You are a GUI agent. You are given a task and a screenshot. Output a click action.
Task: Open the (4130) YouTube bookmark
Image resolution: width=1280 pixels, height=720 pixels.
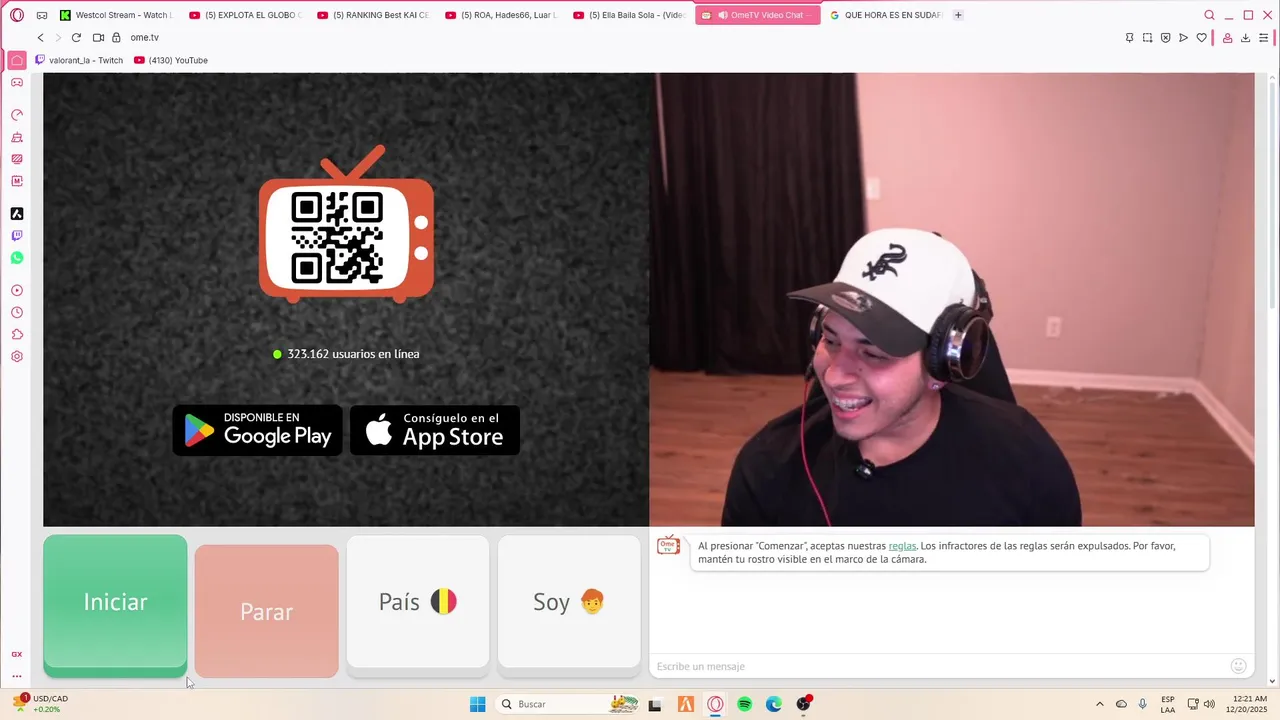tap(171, 60)
